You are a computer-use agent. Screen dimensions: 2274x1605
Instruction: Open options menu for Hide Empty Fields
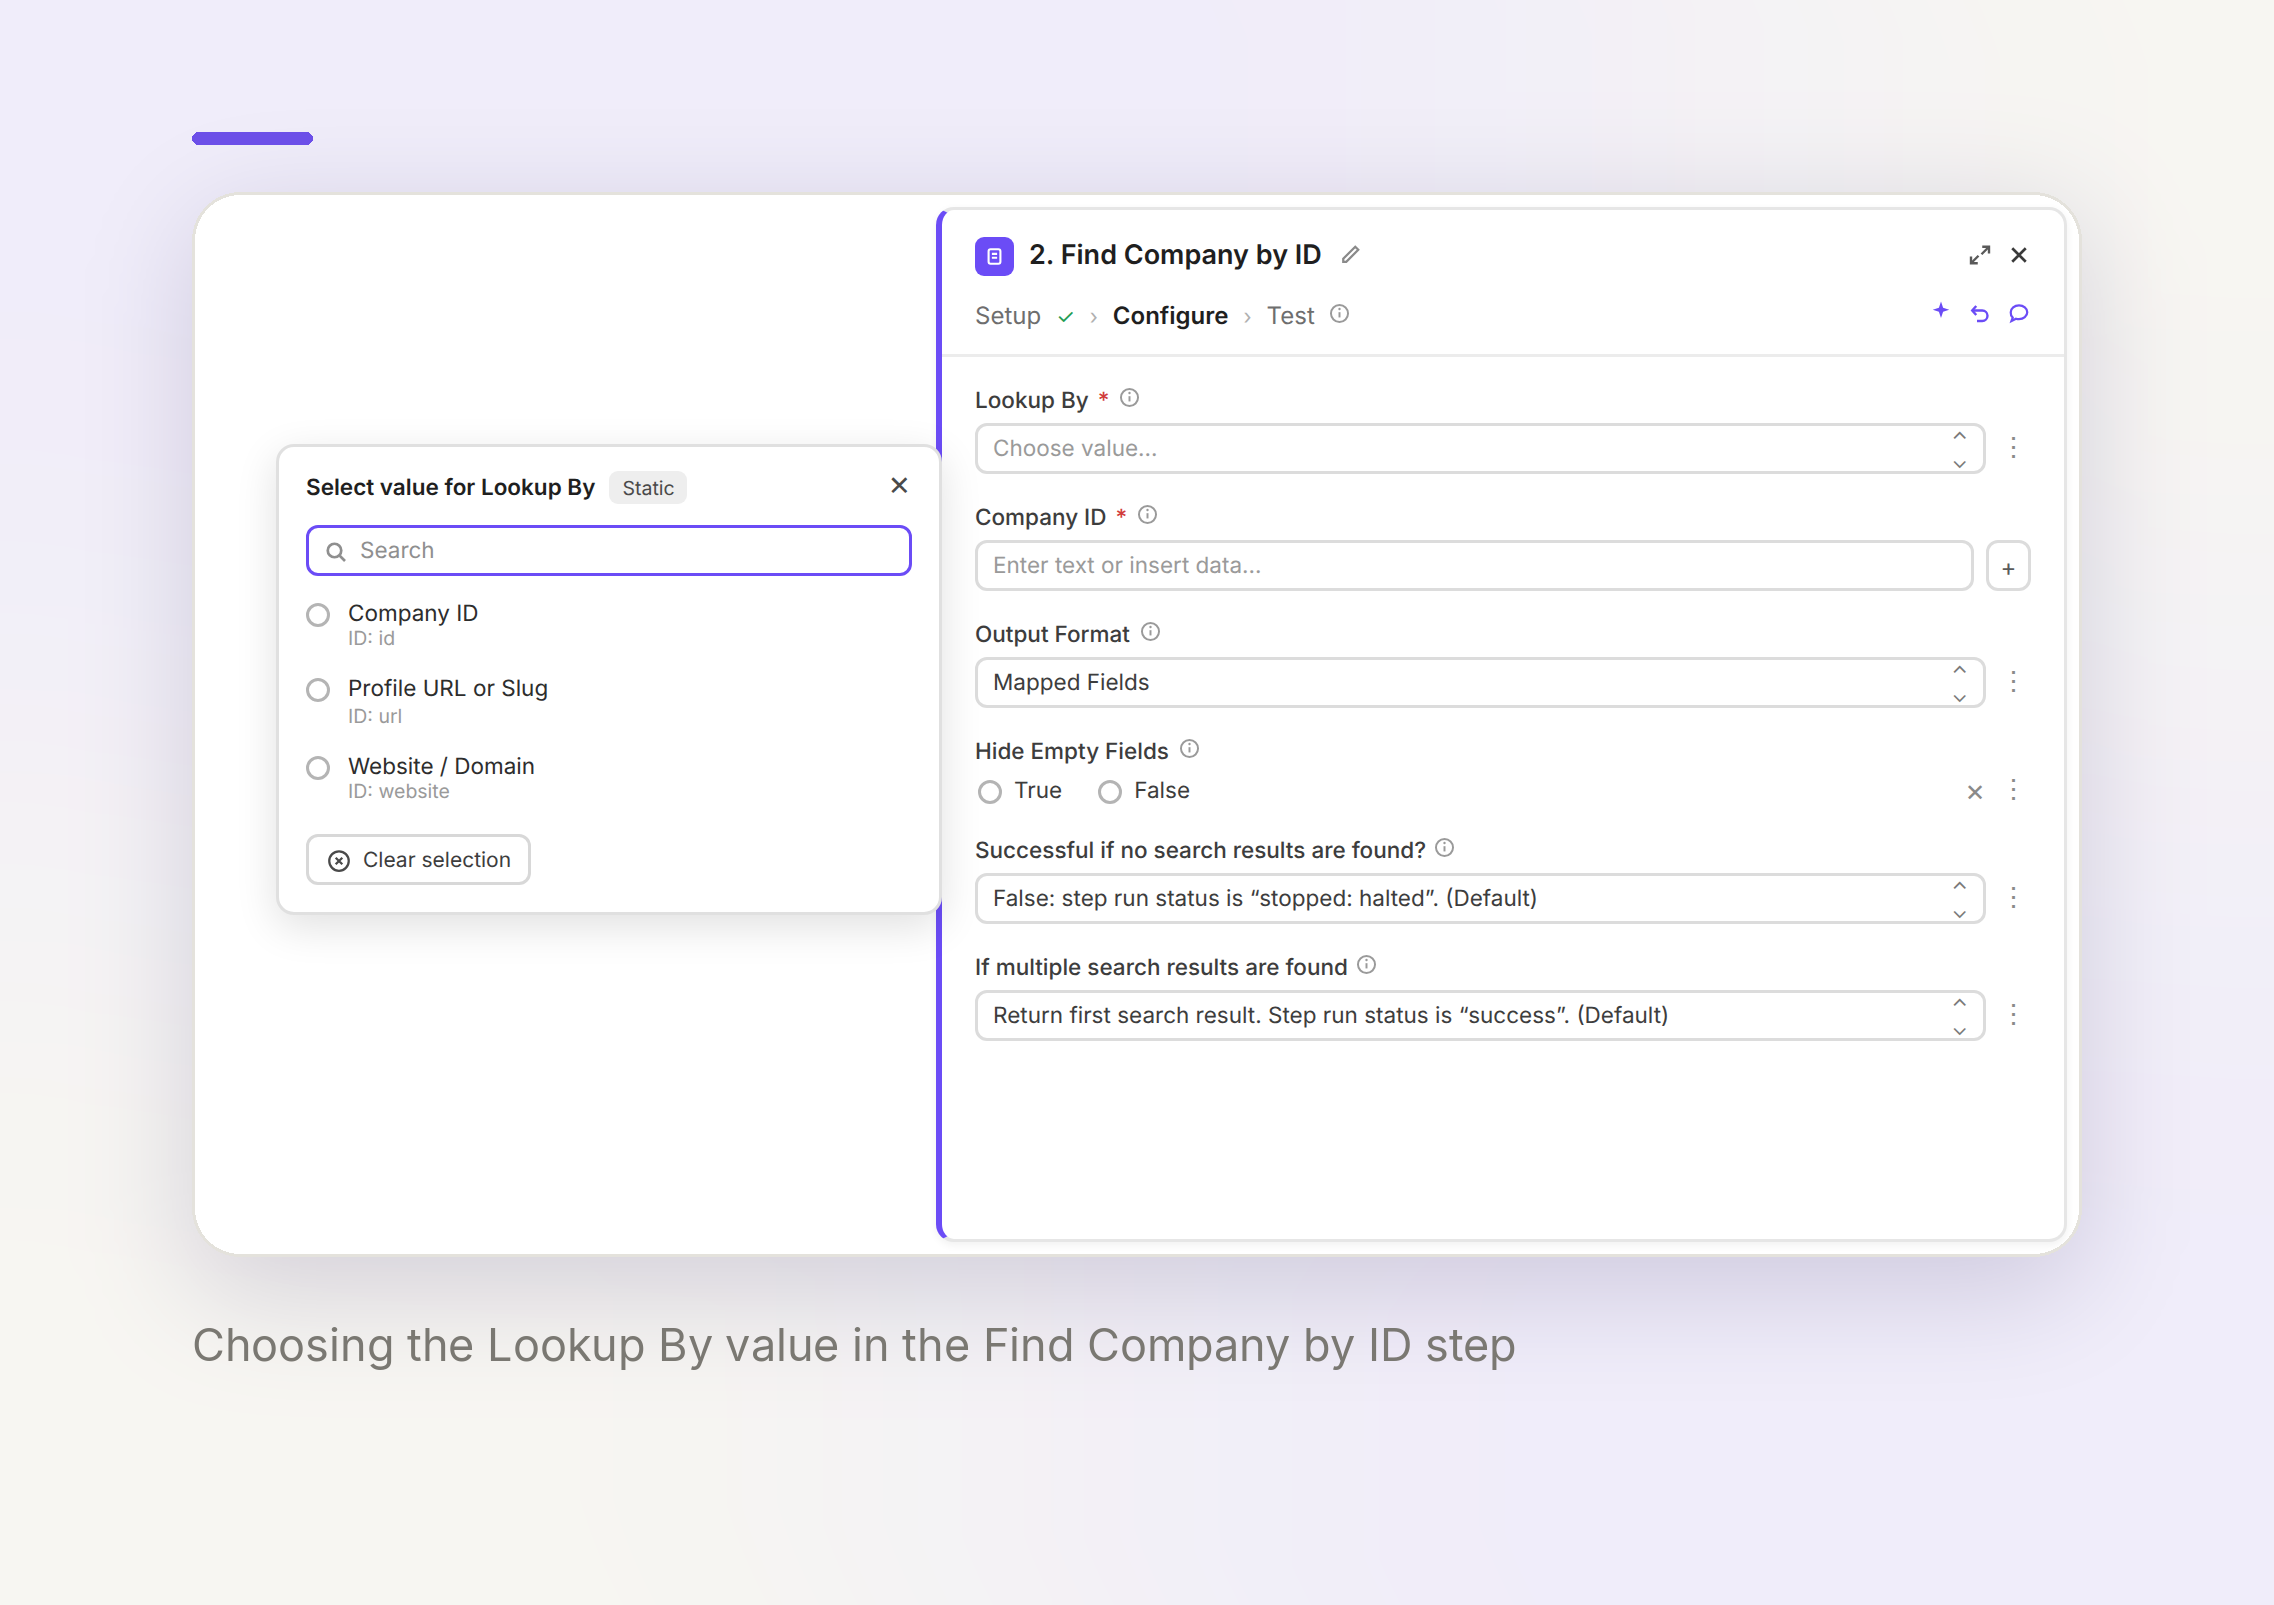pyautogui.click(x=2014, y=790)
